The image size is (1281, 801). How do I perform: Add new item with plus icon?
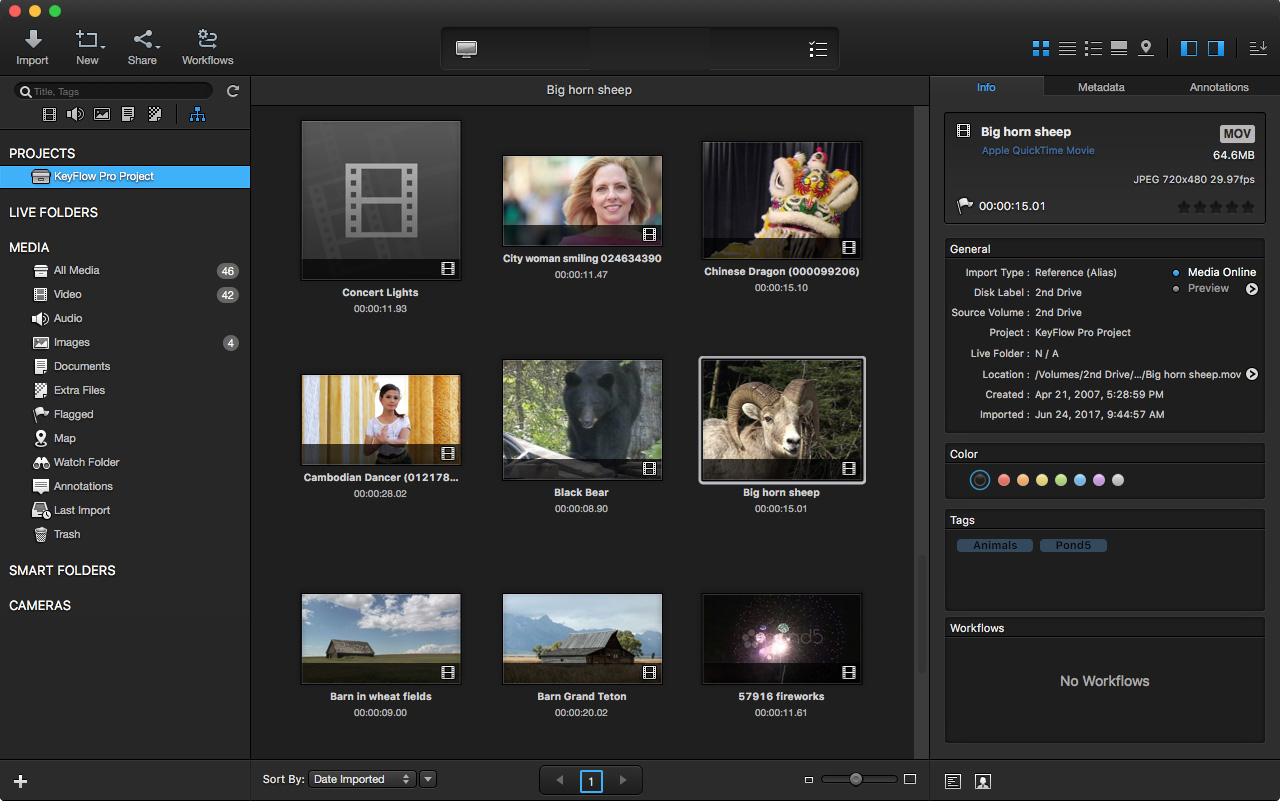point(20,781)
